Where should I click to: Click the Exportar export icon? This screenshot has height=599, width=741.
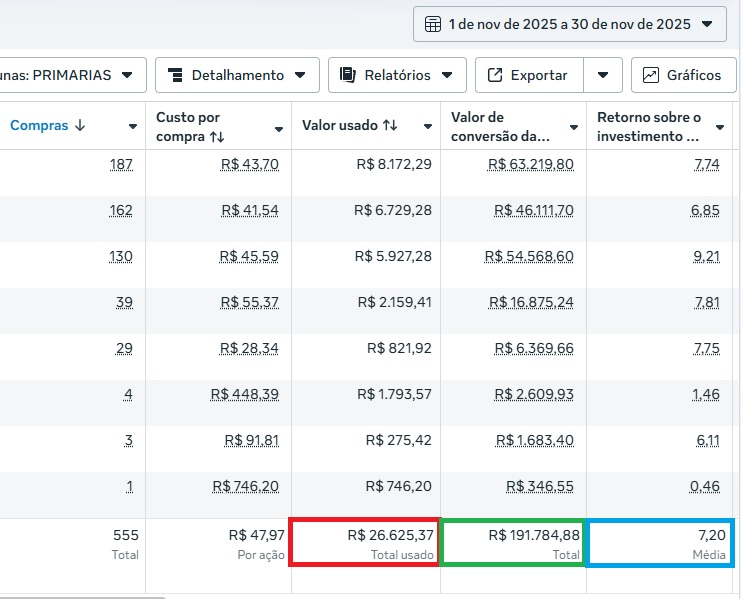(x=494, y=75)
